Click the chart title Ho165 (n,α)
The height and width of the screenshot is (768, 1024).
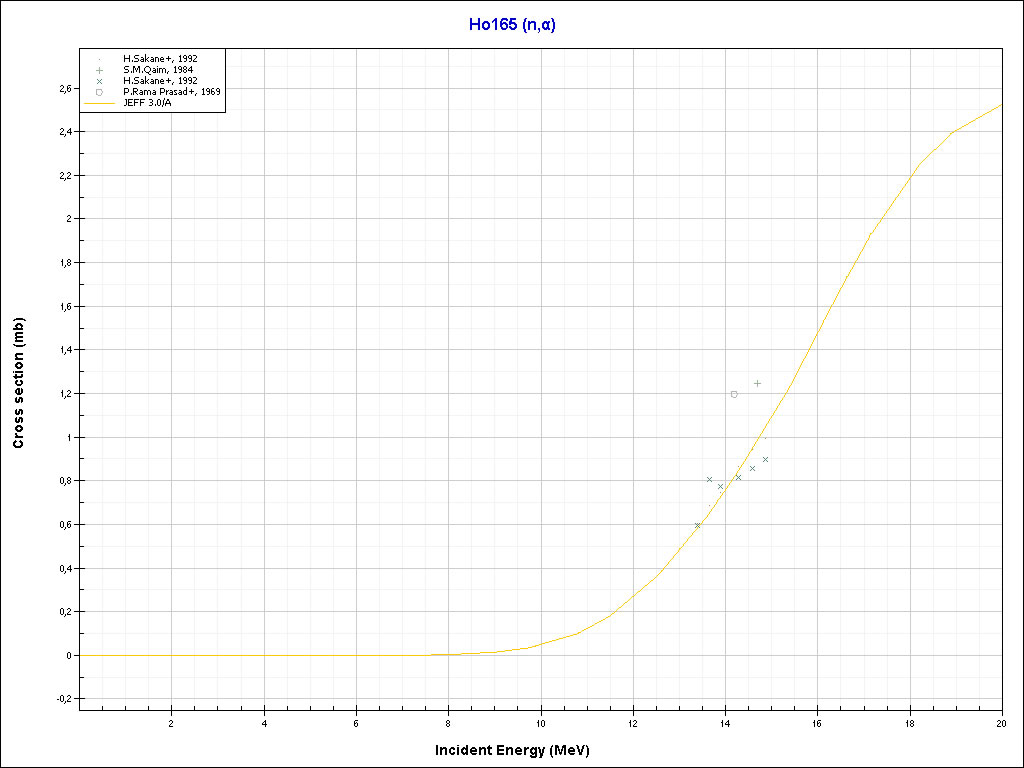coord(512,25)
